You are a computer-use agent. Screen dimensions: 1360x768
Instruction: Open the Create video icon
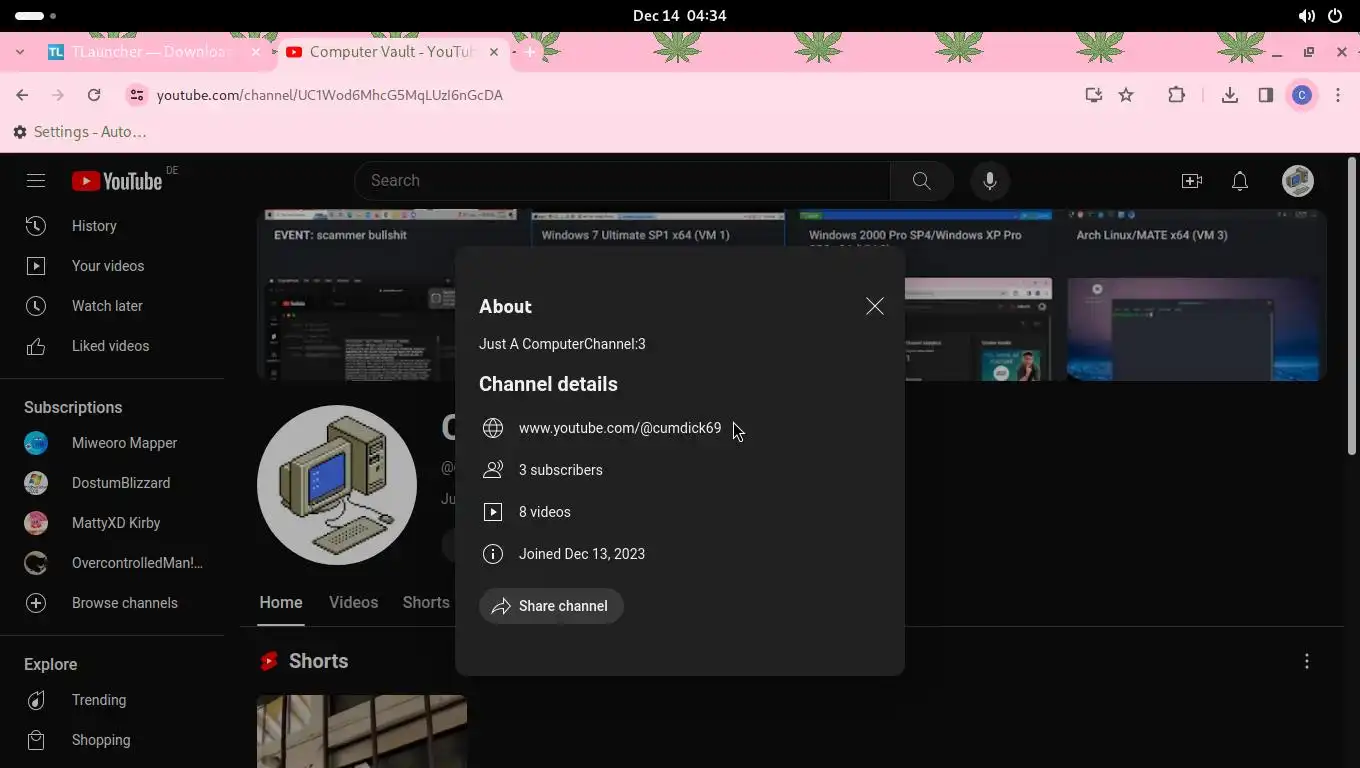[x=1192, y=181]
